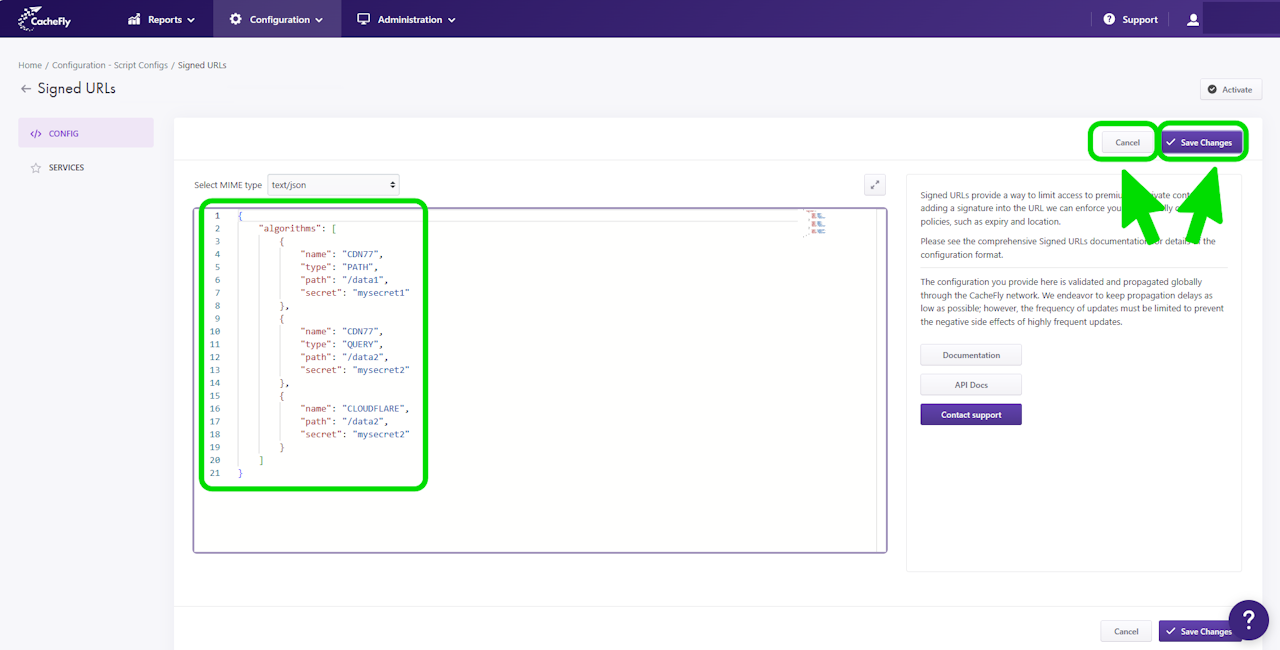1280x650 pixels.
Task: Open the Documentation button
Action: pyautogui.click(x=971, y=355)
